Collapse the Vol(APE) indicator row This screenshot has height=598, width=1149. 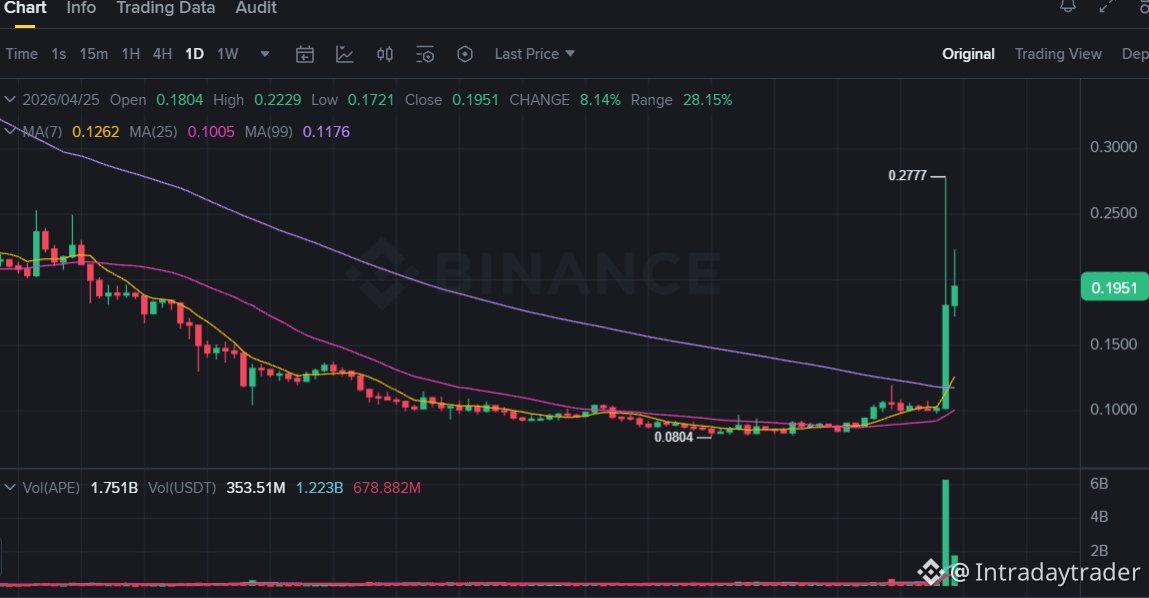(x=10, y=487)
